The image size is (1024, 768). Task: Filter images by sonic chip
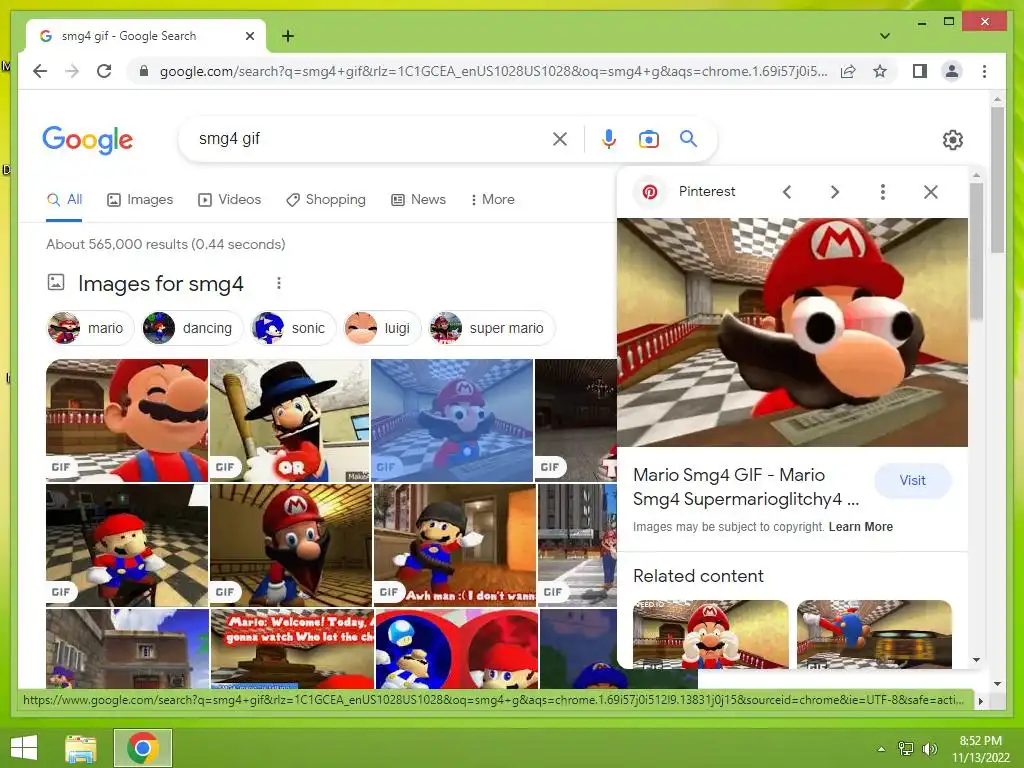[294, 328]
